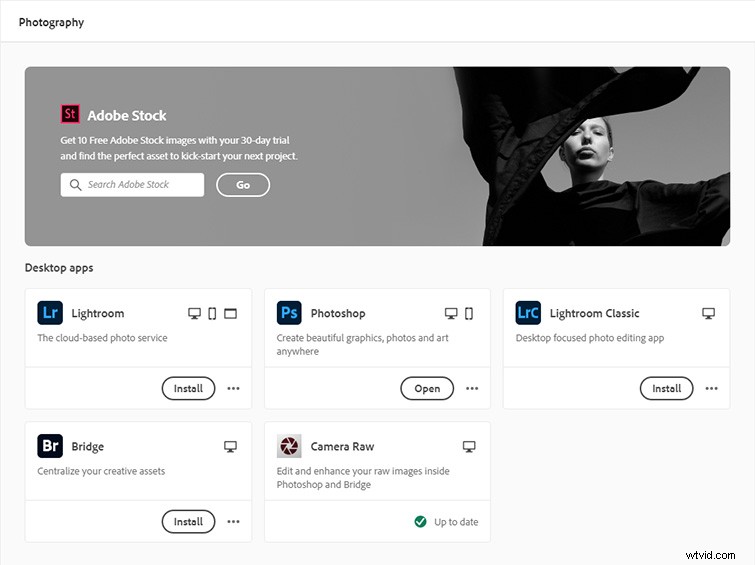The height and width of the screenshot is (565, 755).
Task: Click Bridge's desktop platform icon
Action: (231, 447)
